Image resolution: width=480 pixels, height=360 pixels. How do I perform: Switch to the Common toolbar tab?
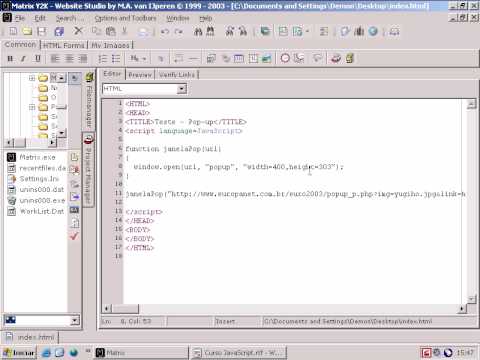[20, 44]
